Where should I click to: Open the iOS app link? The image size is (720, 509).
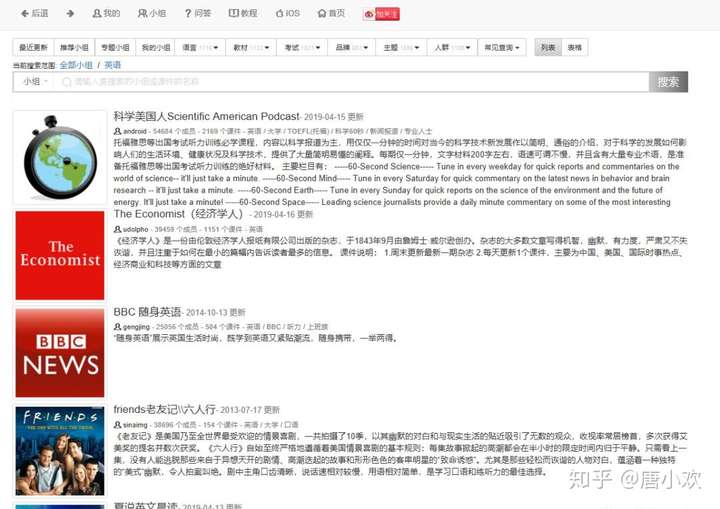click(x=287, y=13)
